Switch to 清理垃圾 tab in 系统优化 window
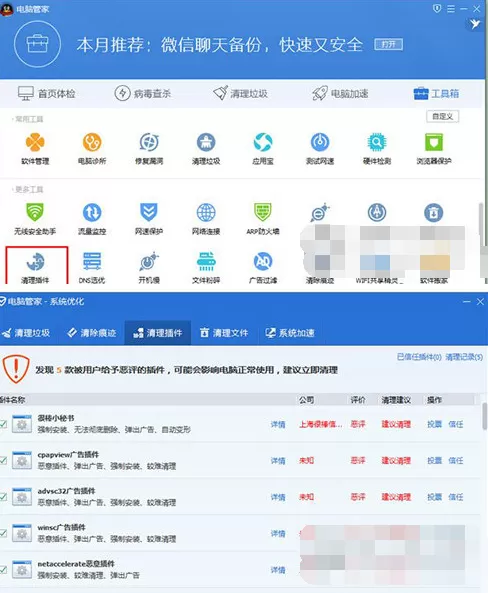 coord(26,333)
